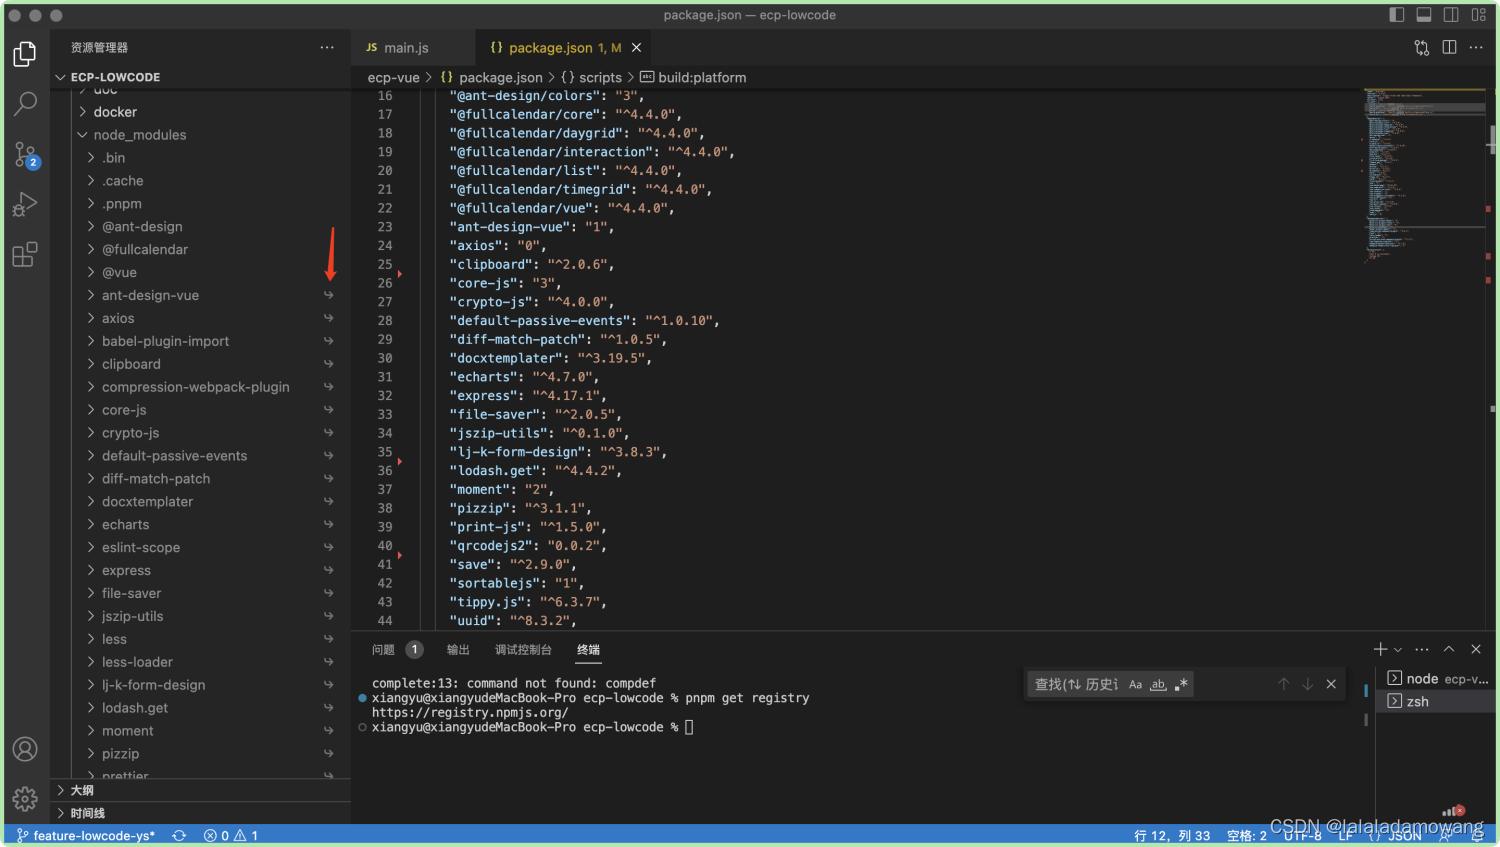Image resolution: width=1500 pixels, height=847 pixels.
Task: Open the Run and Debug view
Action: click(25, 204)
